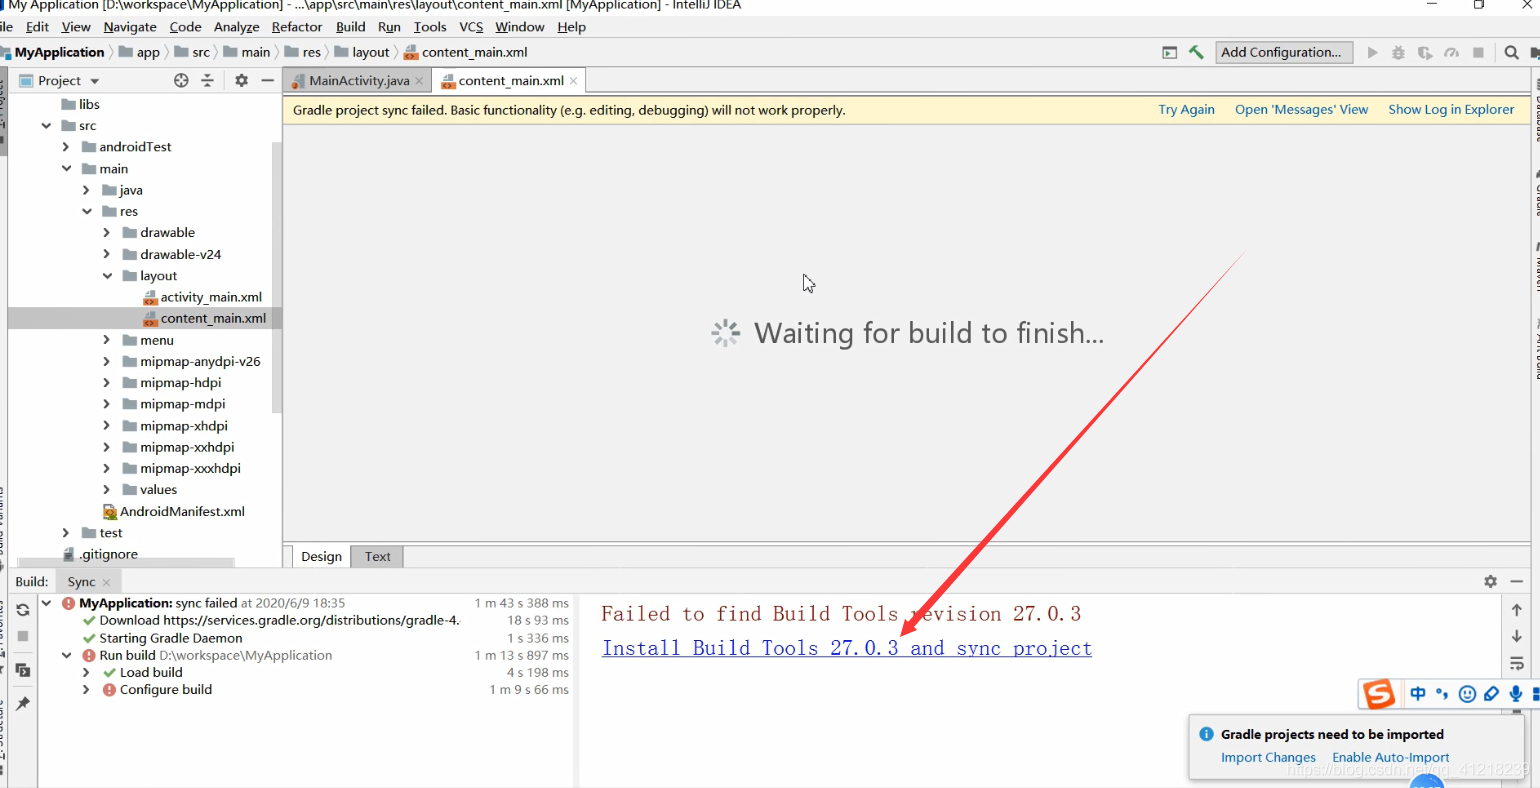Click the green Build Project hammer icon
The width and height of the screenshot is (1540, 788).
(x=1196, y=52)
